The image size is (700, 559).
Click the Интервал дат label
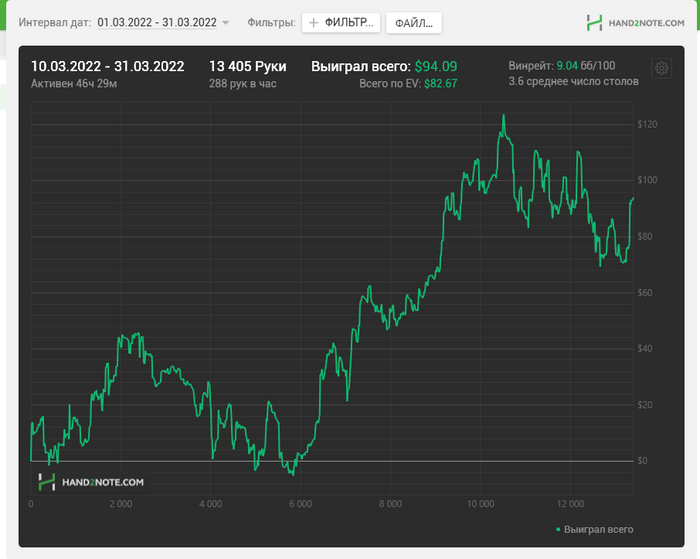pyautogui.click(x=55, y=22)
